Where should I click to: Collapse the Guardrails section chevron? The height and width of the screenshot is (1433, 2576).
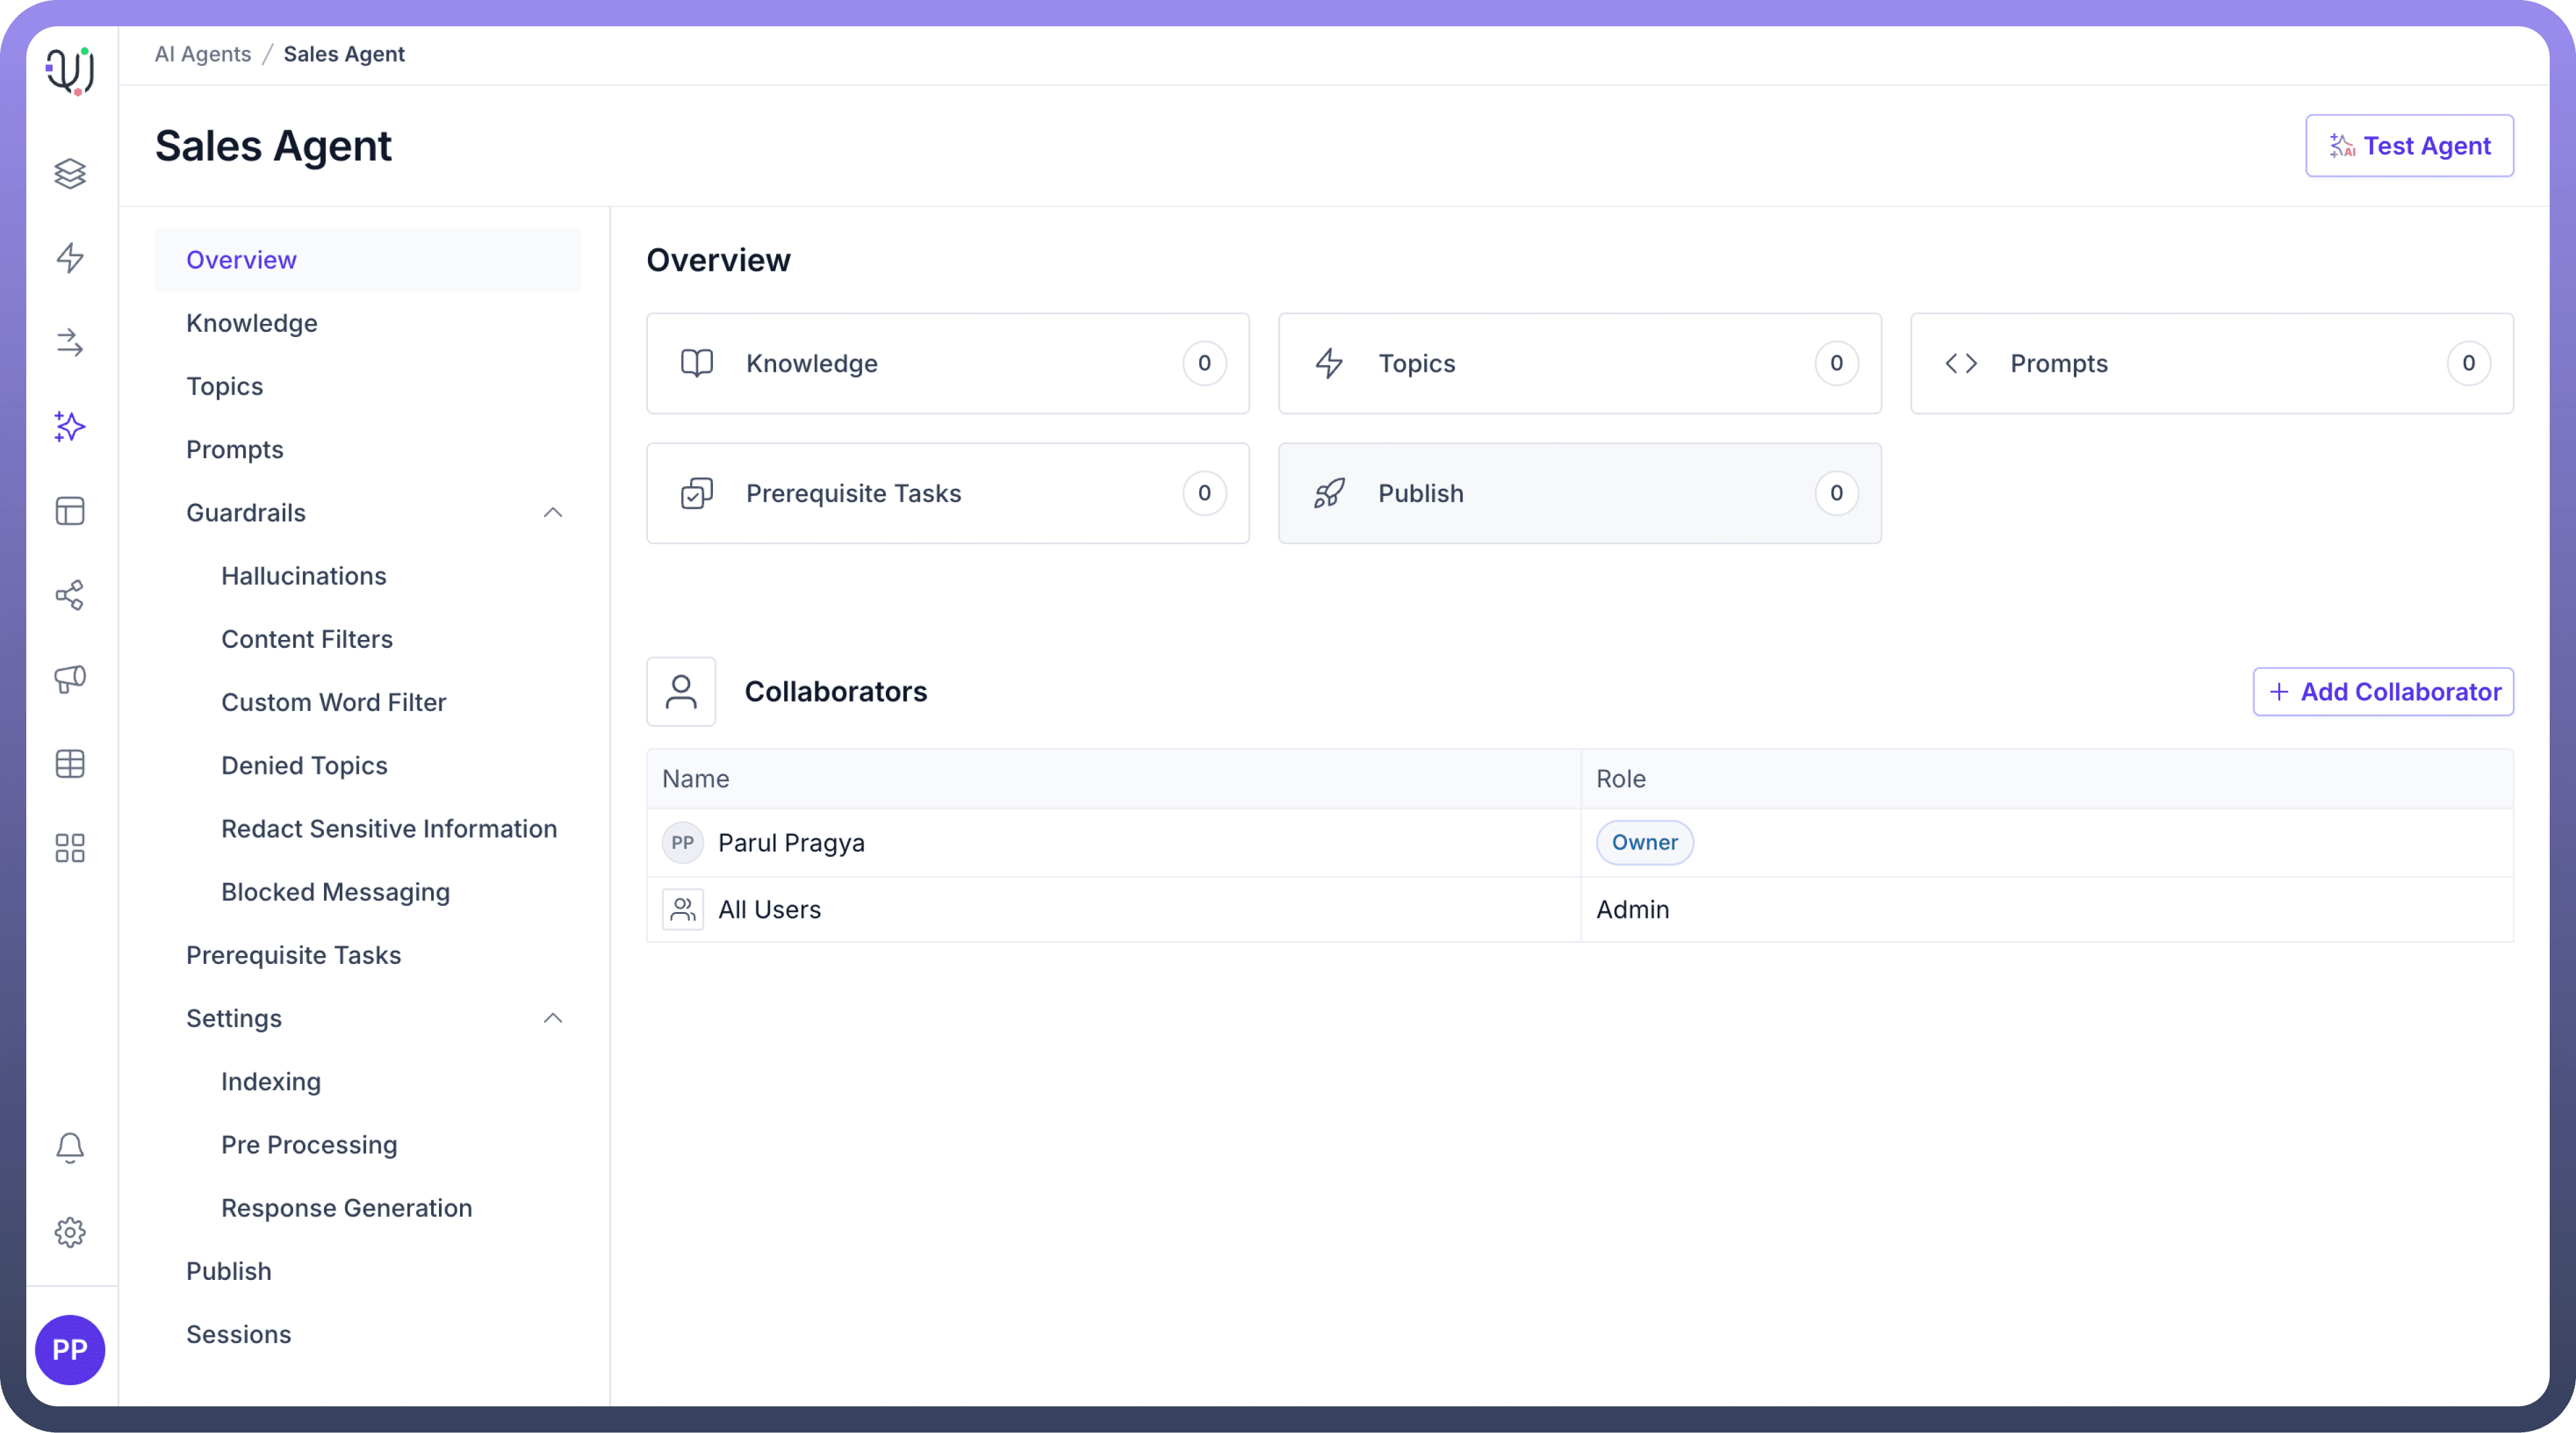553,513
